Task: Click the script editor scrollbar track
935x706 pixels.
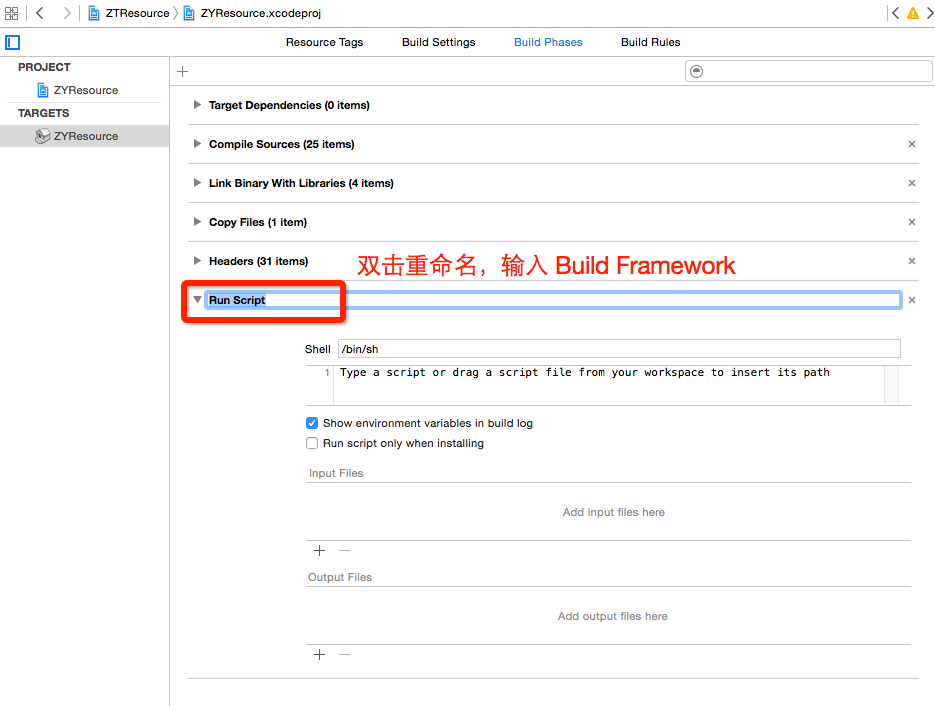Action: 891,385
